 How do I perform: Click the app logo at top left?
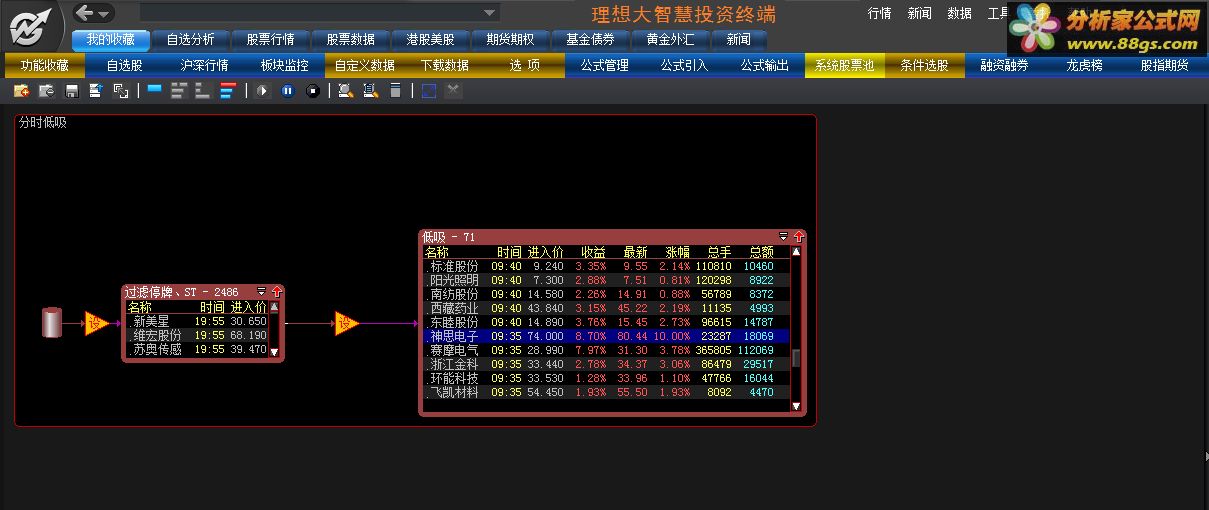click(x=32, y=26)
